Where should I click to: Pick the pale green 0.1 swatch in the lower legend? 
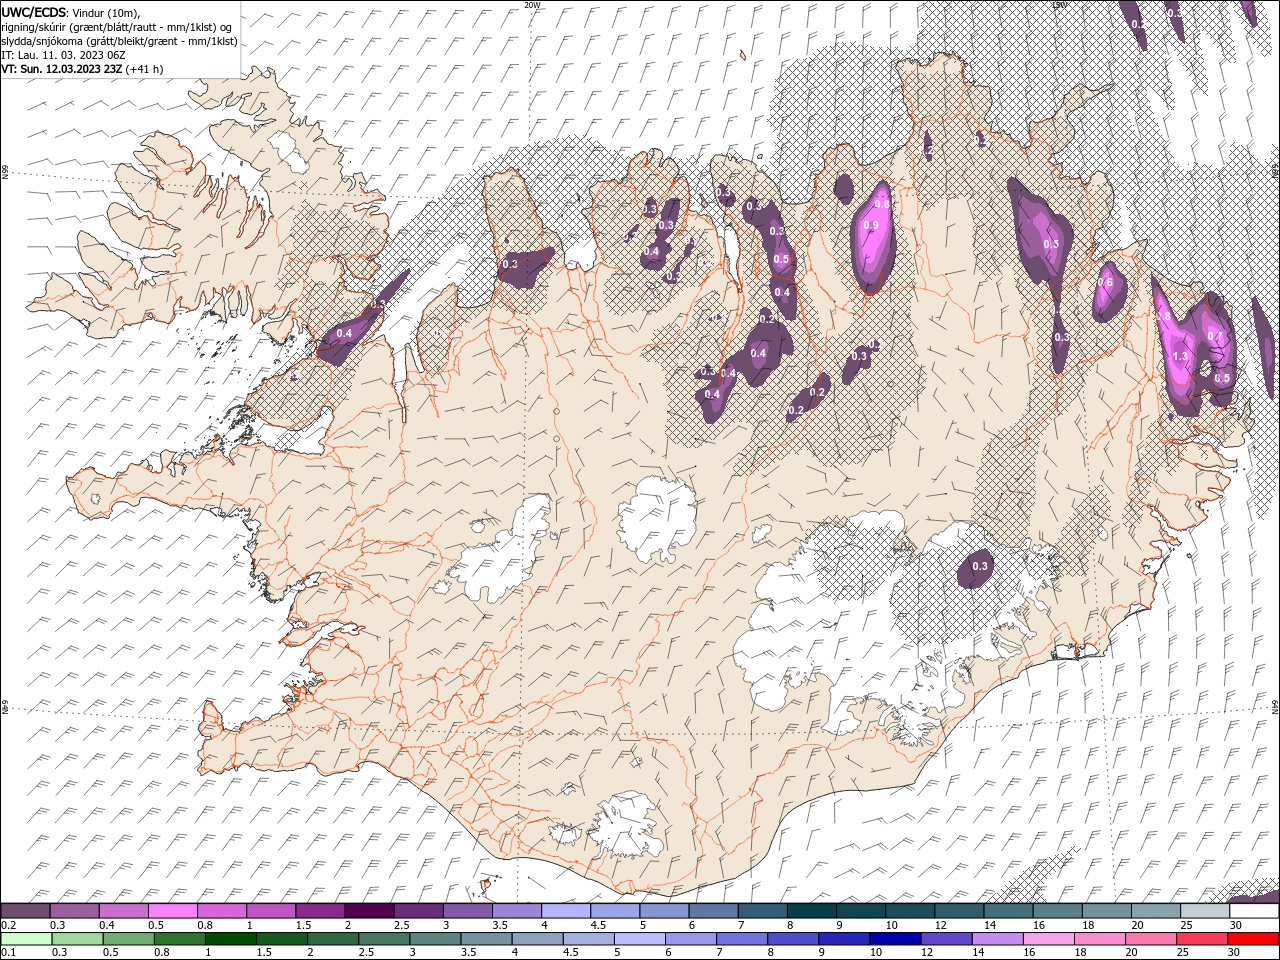pos(25,939)
